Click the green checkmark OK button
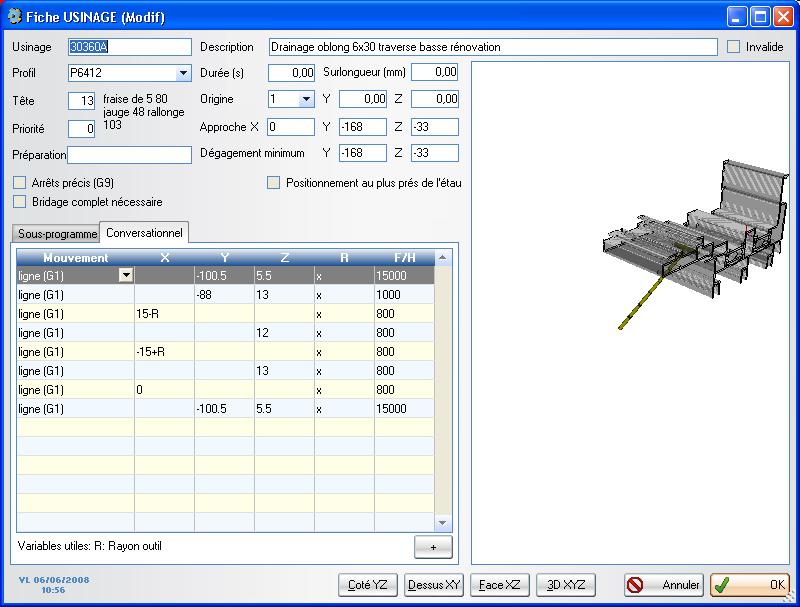Screen dimensions: 800x607 pyautogui.click(x=749, y=585)
